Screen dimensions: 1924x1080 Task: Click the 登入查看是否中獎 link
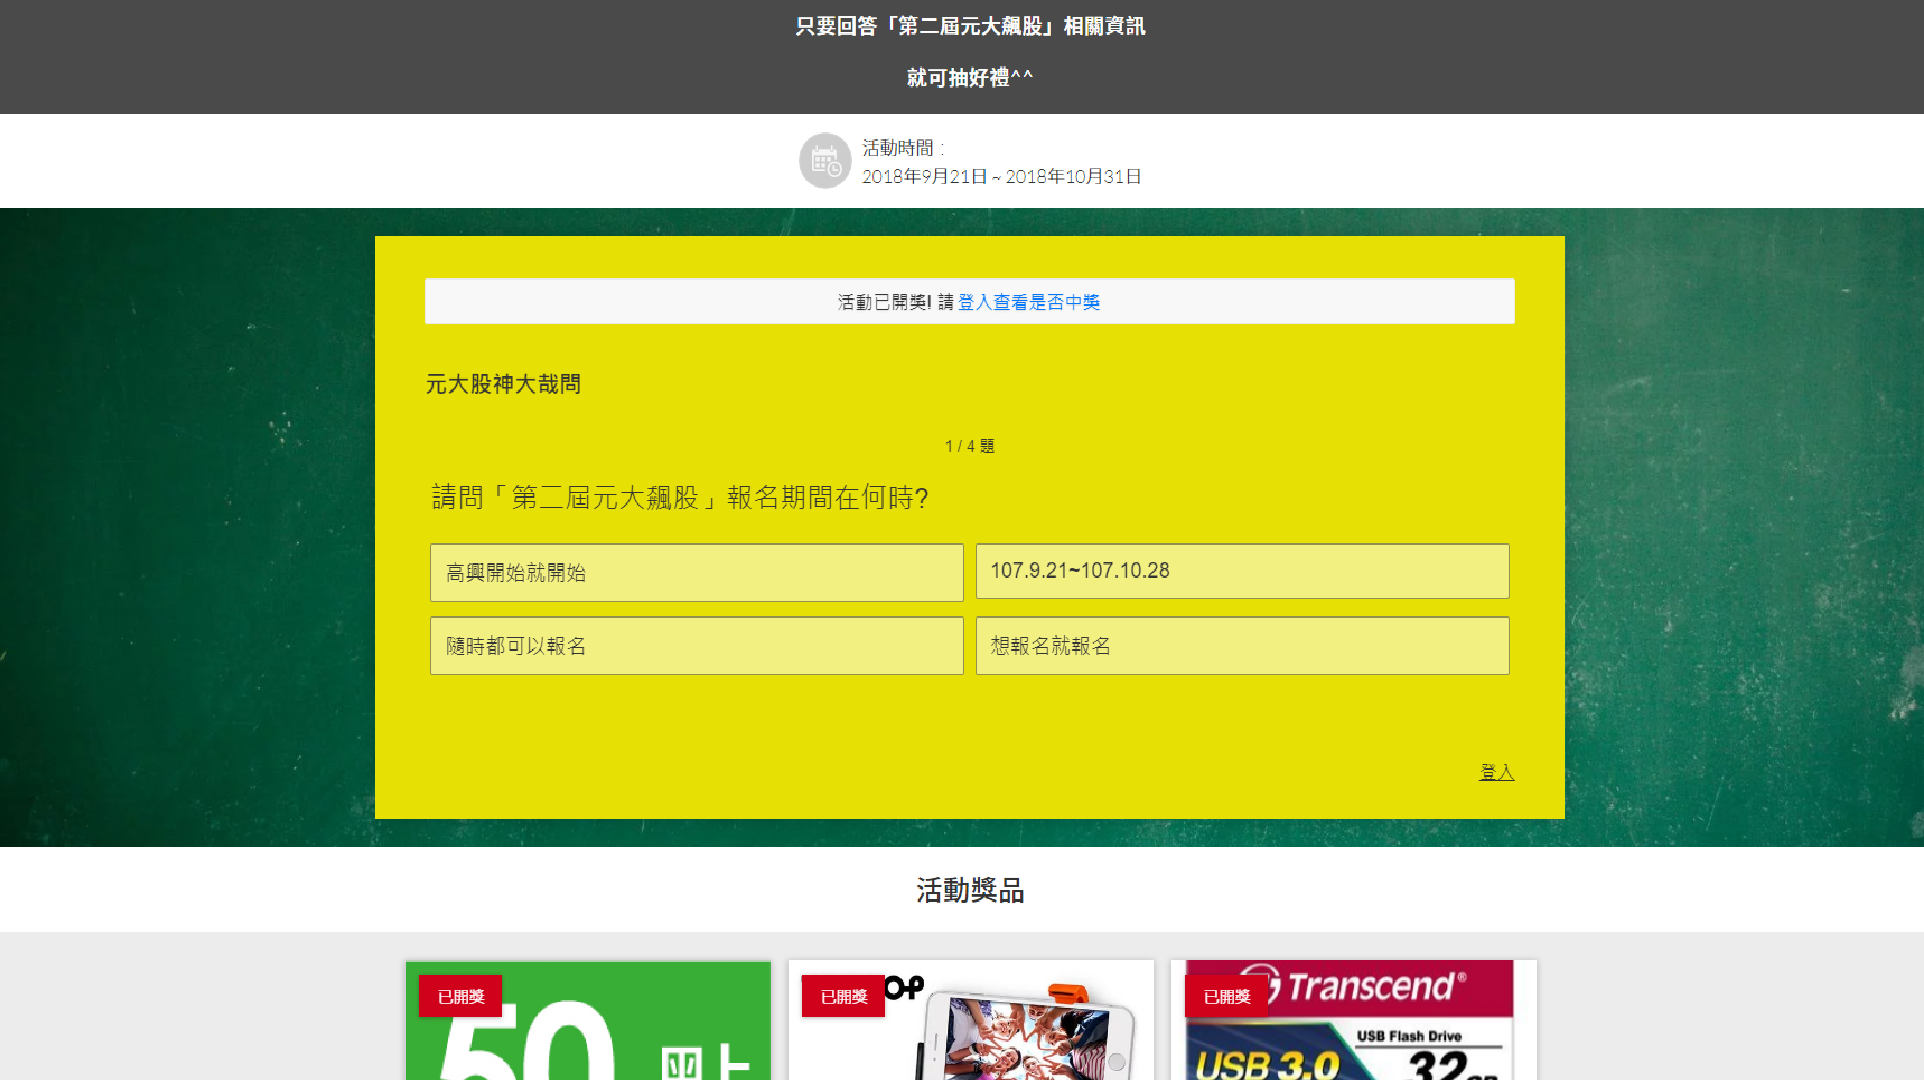[x=1028, y=302]
